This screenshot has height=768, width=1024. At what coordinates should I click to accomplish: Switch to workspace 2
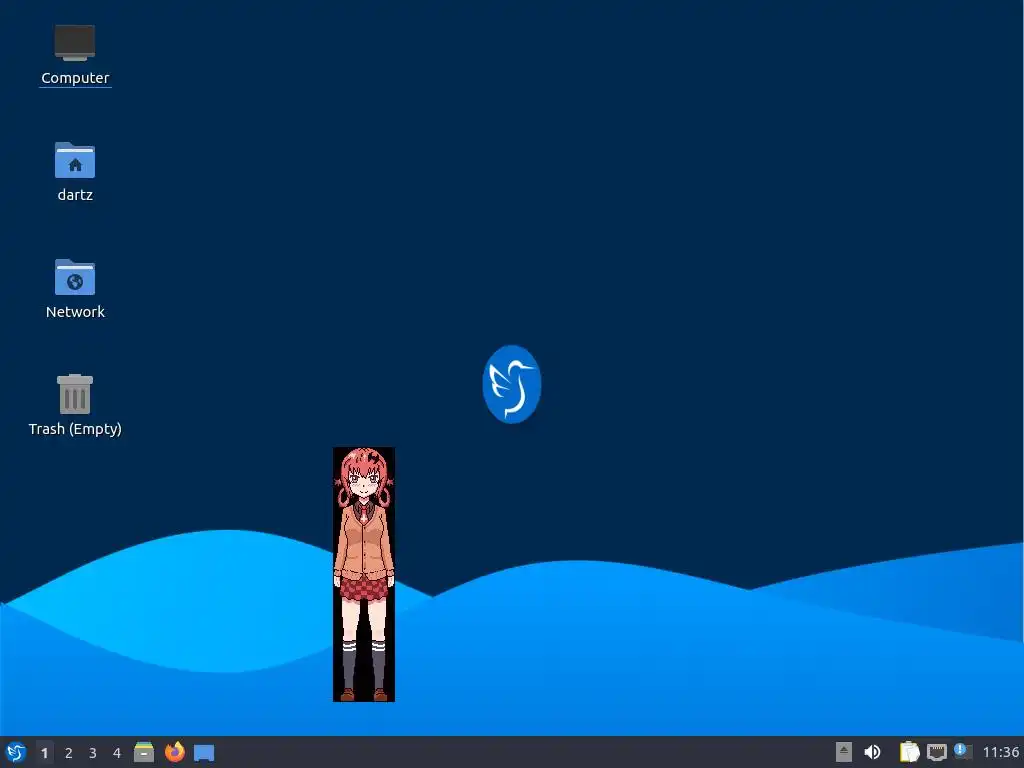(x=69, y=753)
